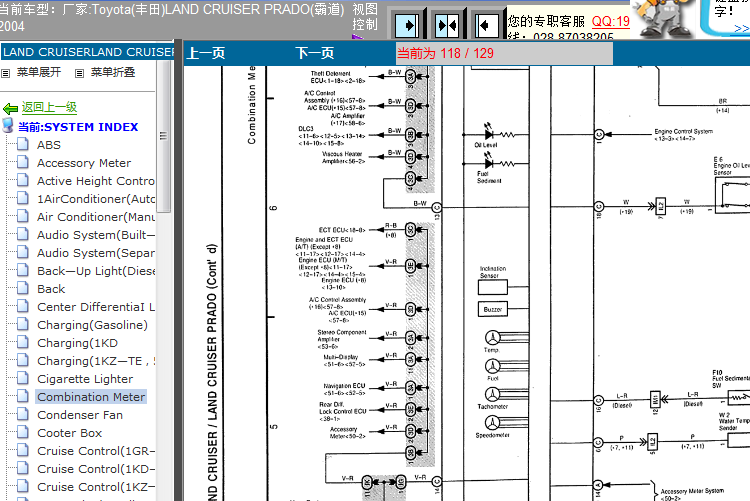Click document icon beside Cooter Box

(23, 432)
